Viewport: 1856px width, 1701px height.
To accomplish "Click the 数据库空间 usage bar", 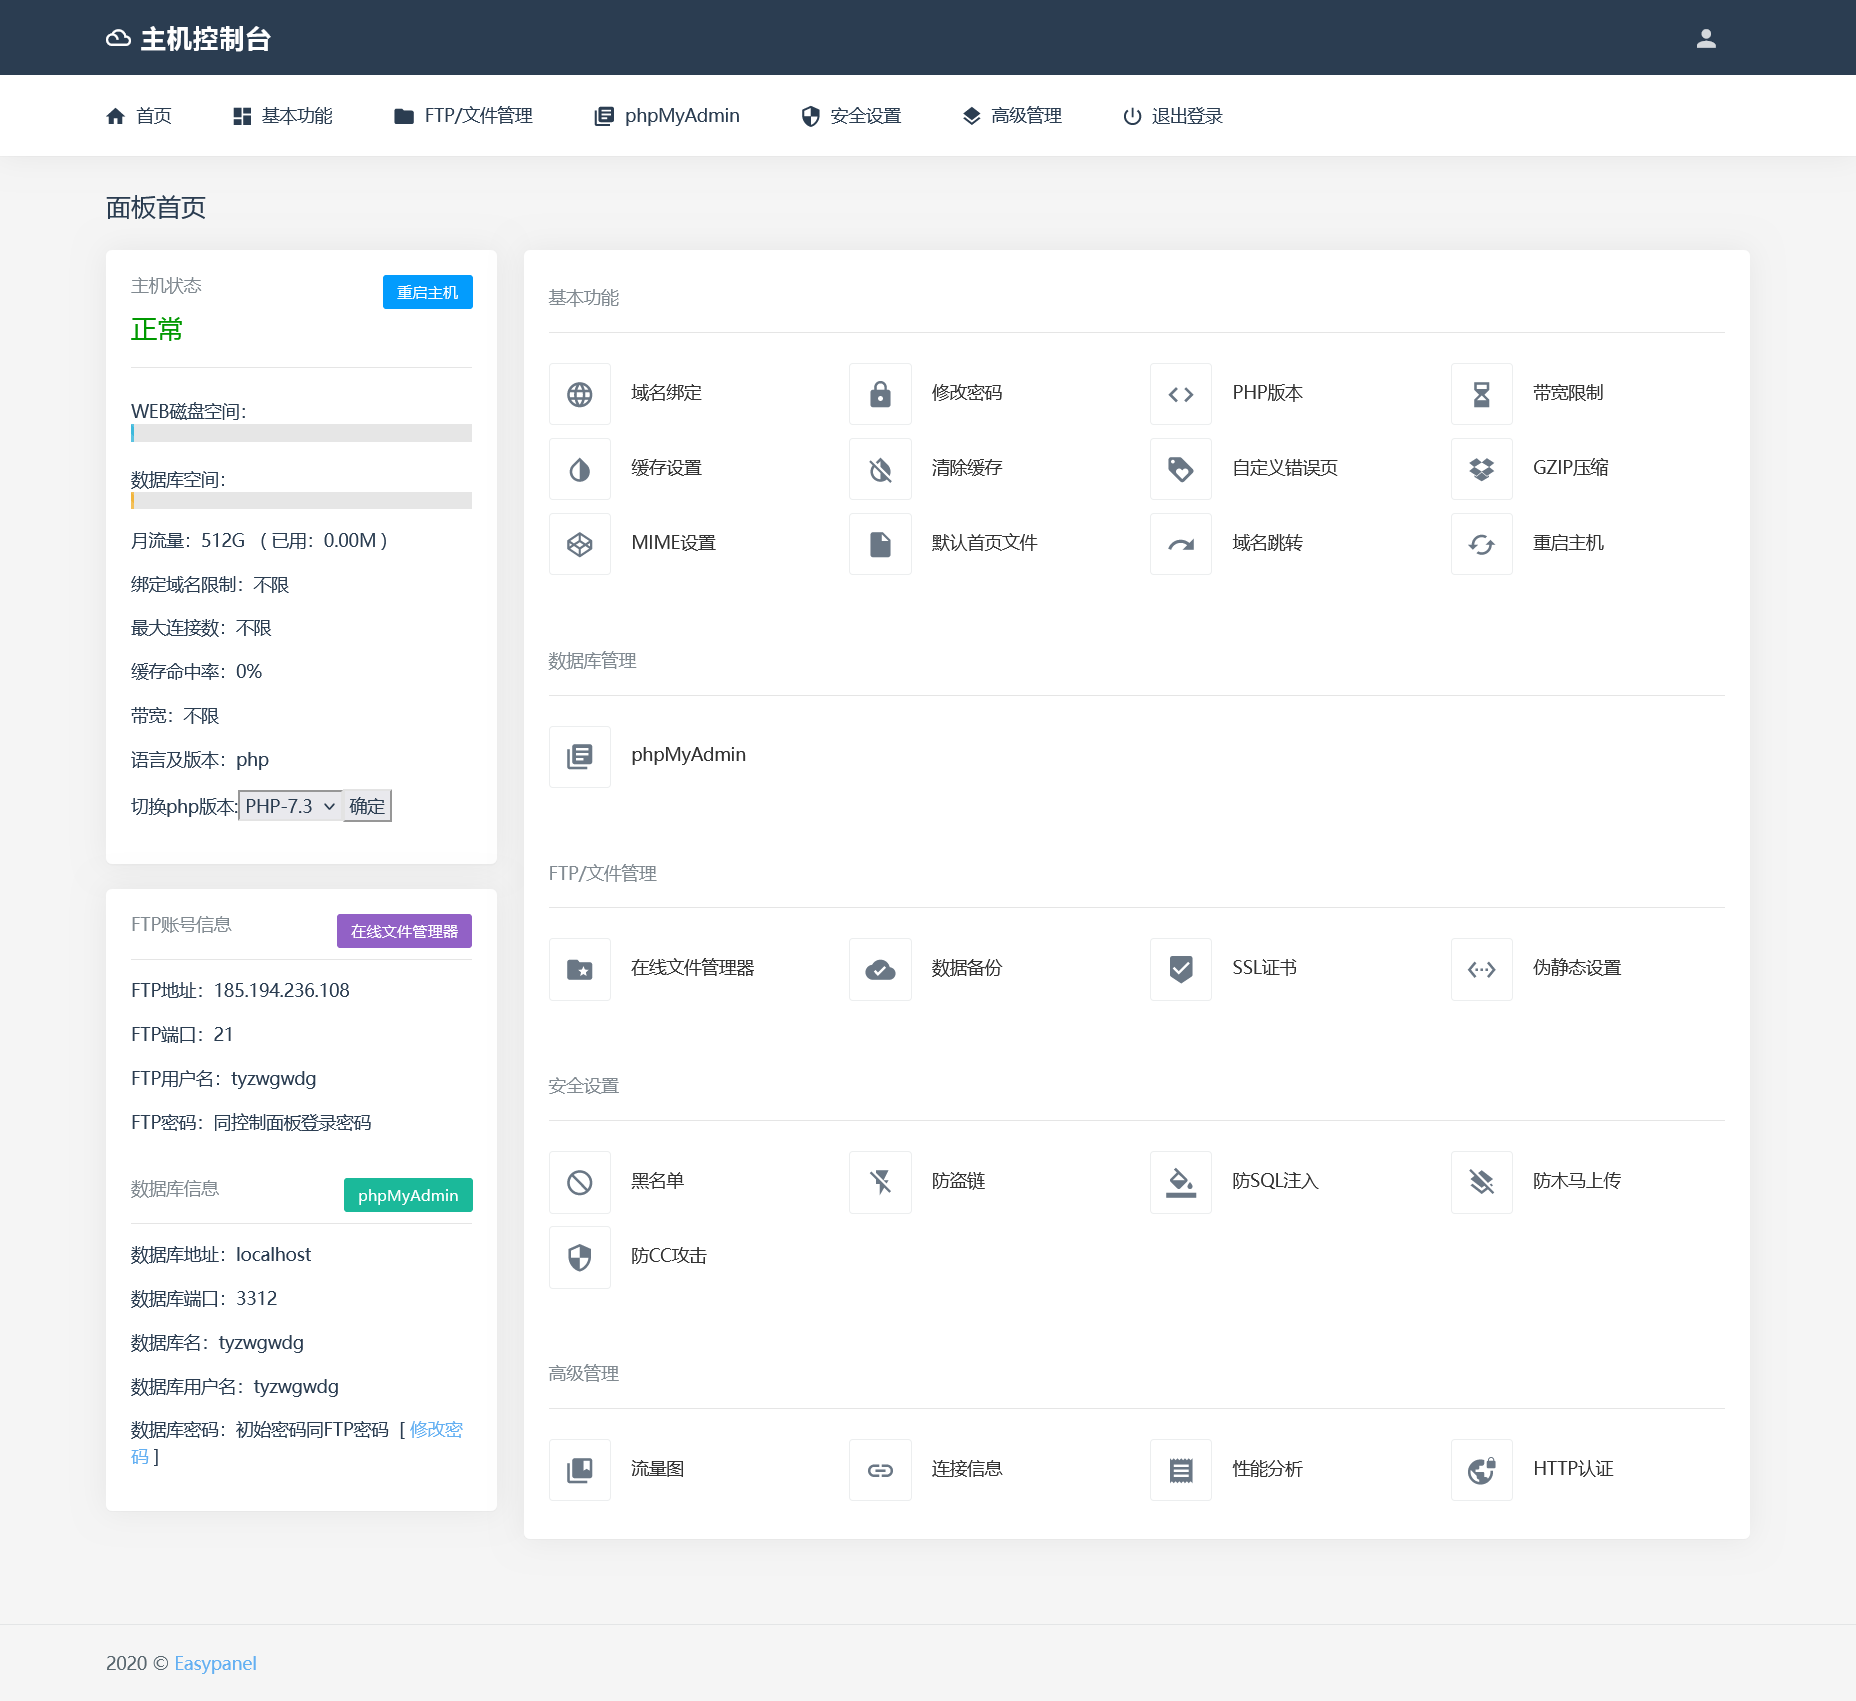I will (x=301, y=500).
